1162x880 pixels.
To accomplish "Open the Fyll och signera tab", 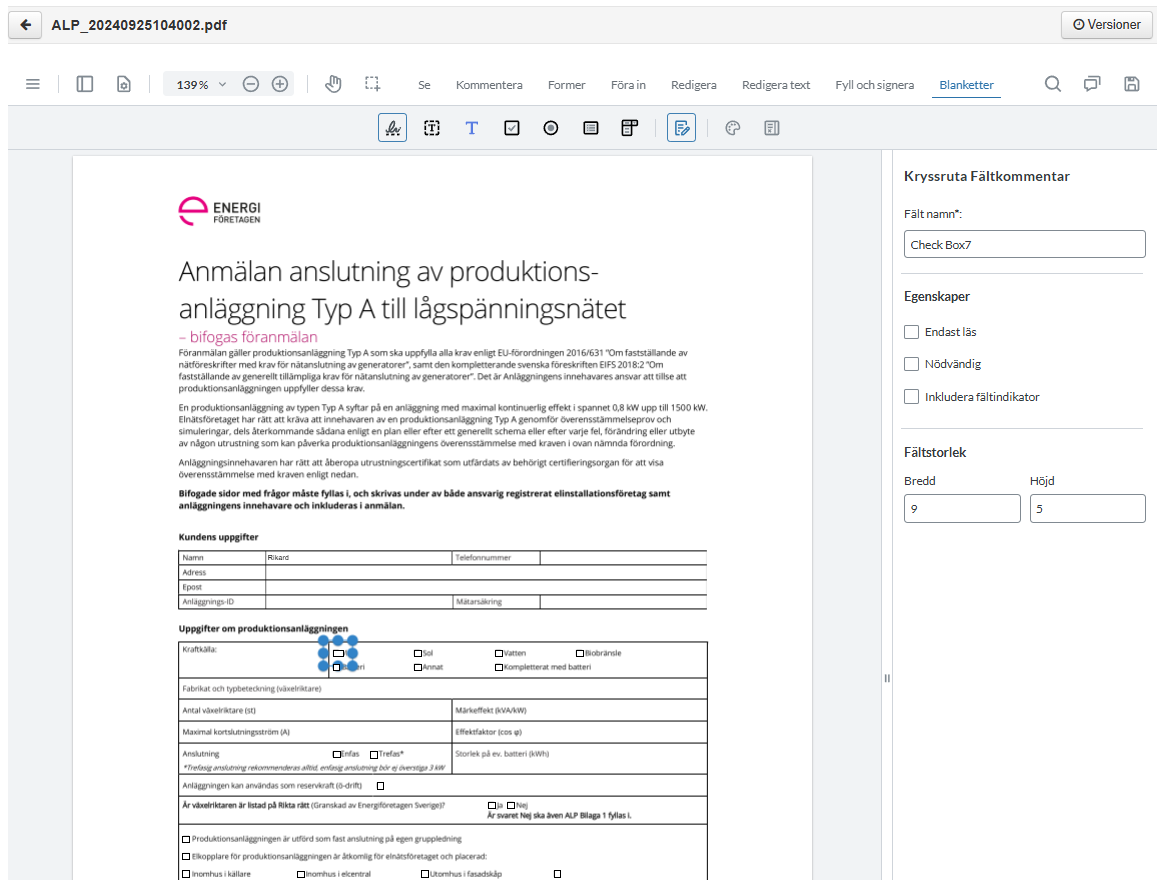I will tap(874, 85).
